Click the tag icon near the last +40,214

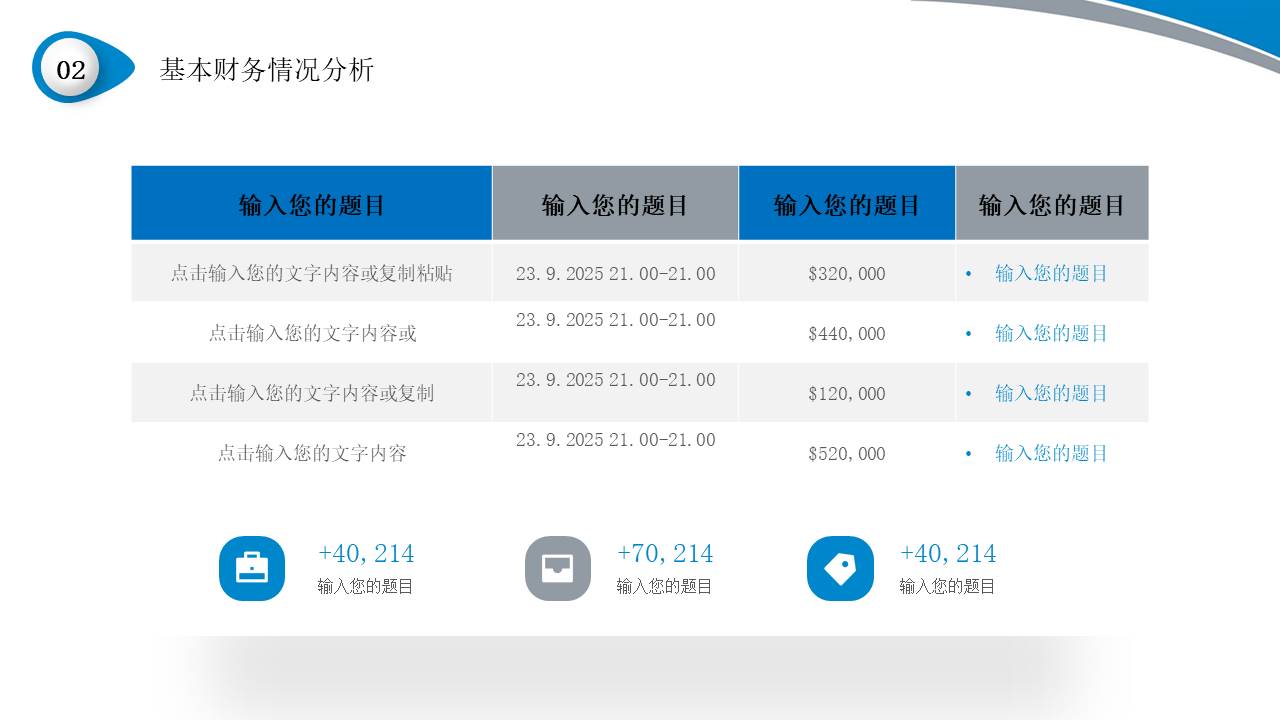pyautogui.click(x=840, y=568)
